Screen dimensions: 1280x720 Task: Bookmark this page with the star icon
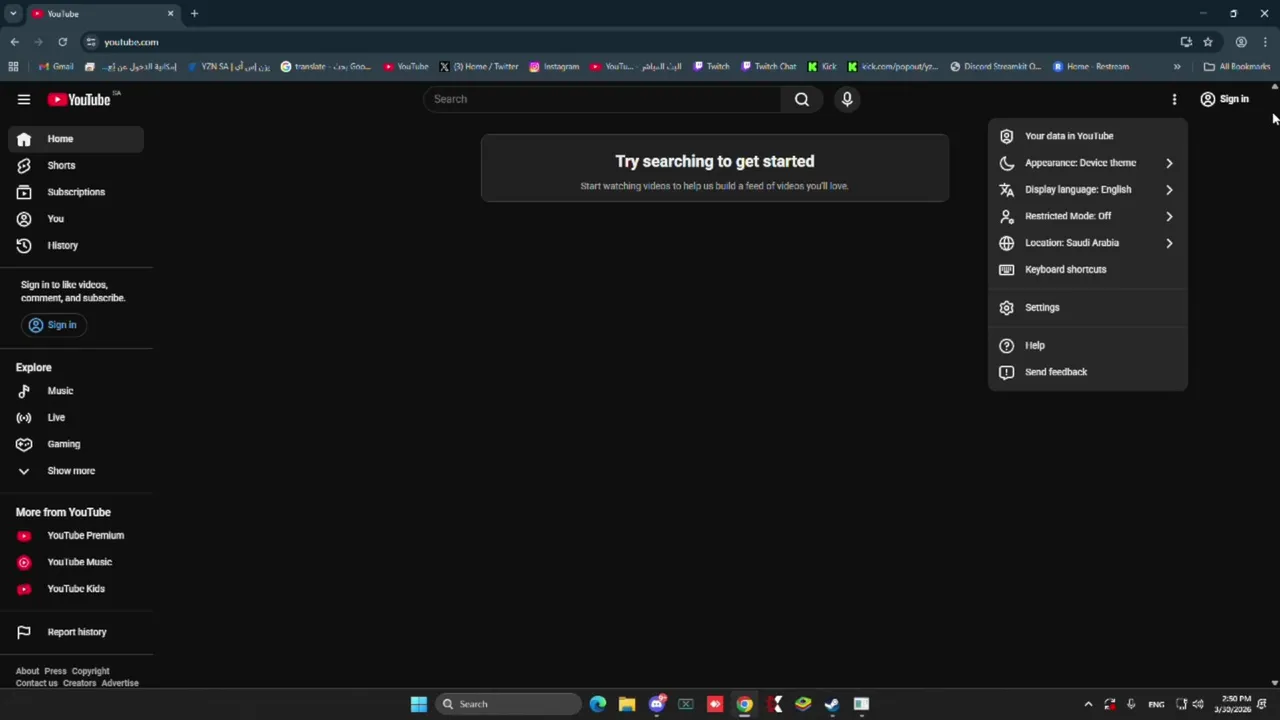1208,42
